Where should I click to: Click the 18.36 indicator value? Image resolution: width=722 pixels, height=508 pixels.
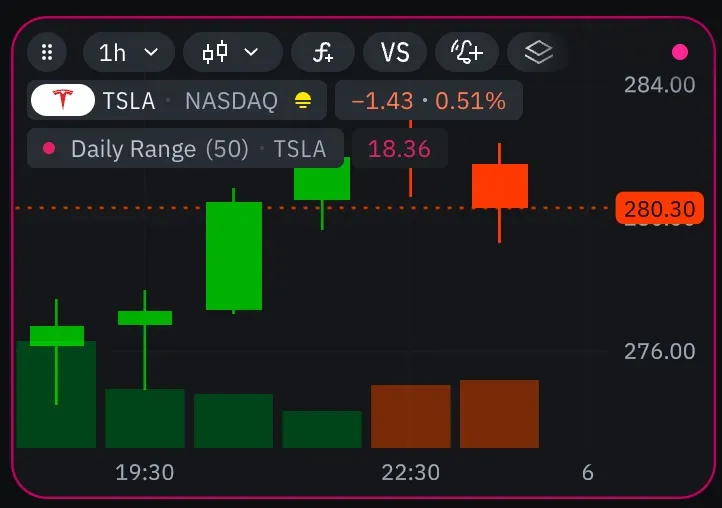(x=399, y=149)
